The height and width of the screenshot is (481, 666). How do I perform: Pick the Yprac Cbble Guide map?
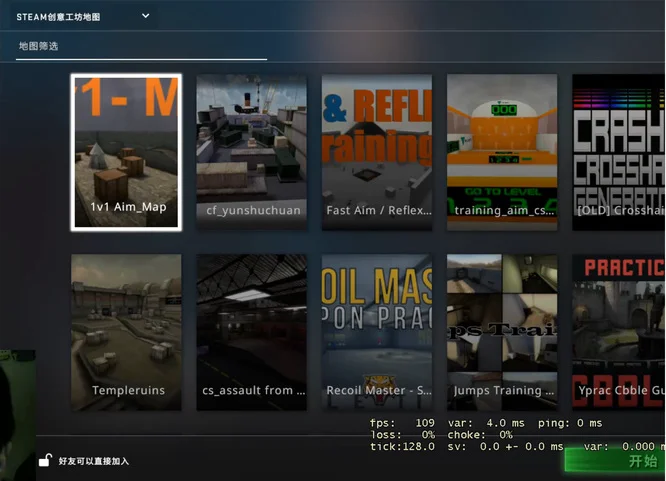(x=619, y=332)
